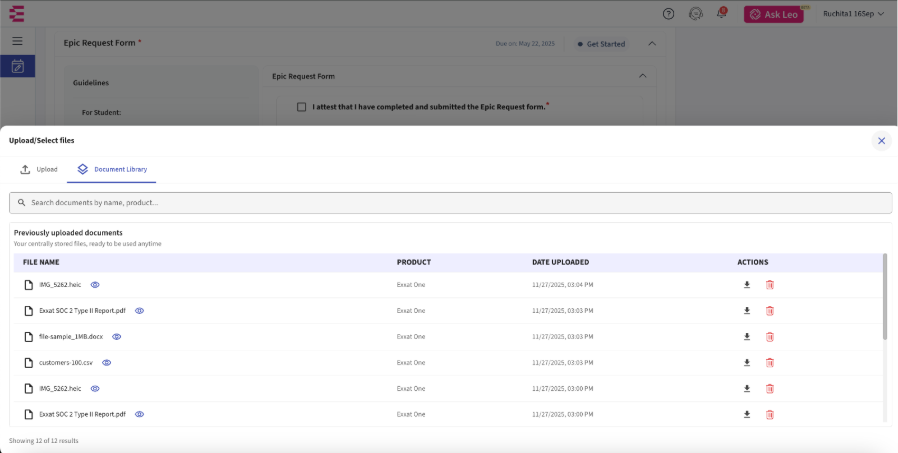Close the Upload/Select files dialog
This screenshot has height=453, width=898.
[x=881, y=141]
